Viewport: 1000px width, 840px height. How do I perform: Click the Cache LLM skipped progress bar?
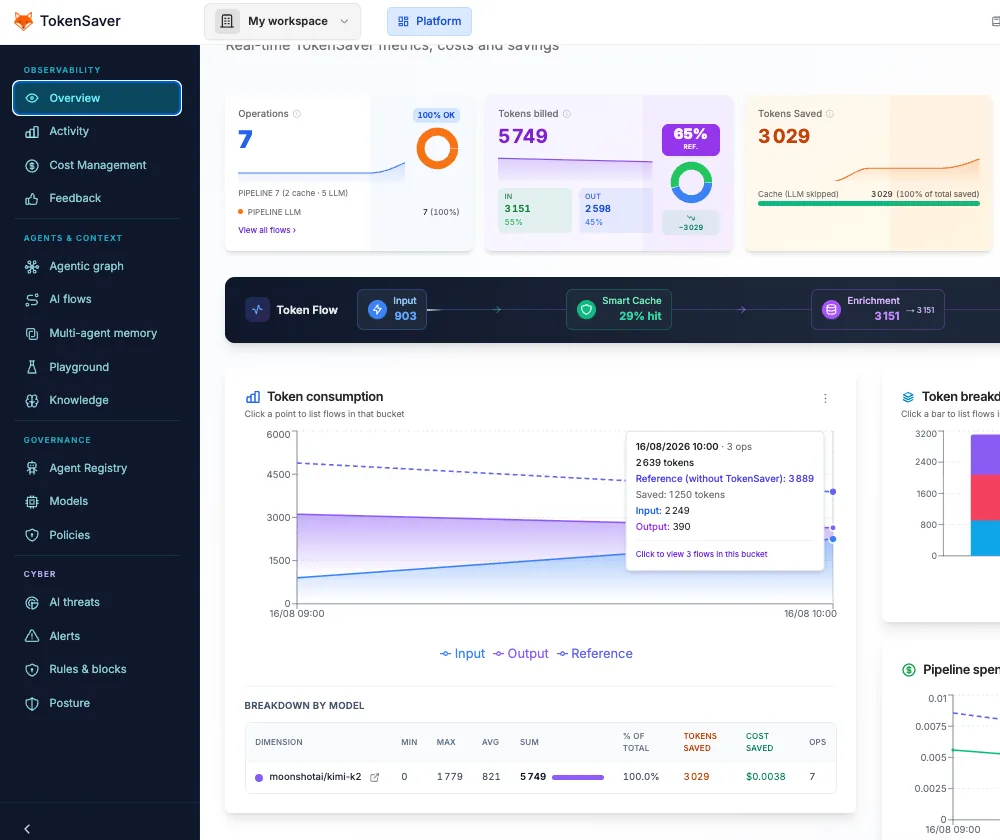pos(869,203)
